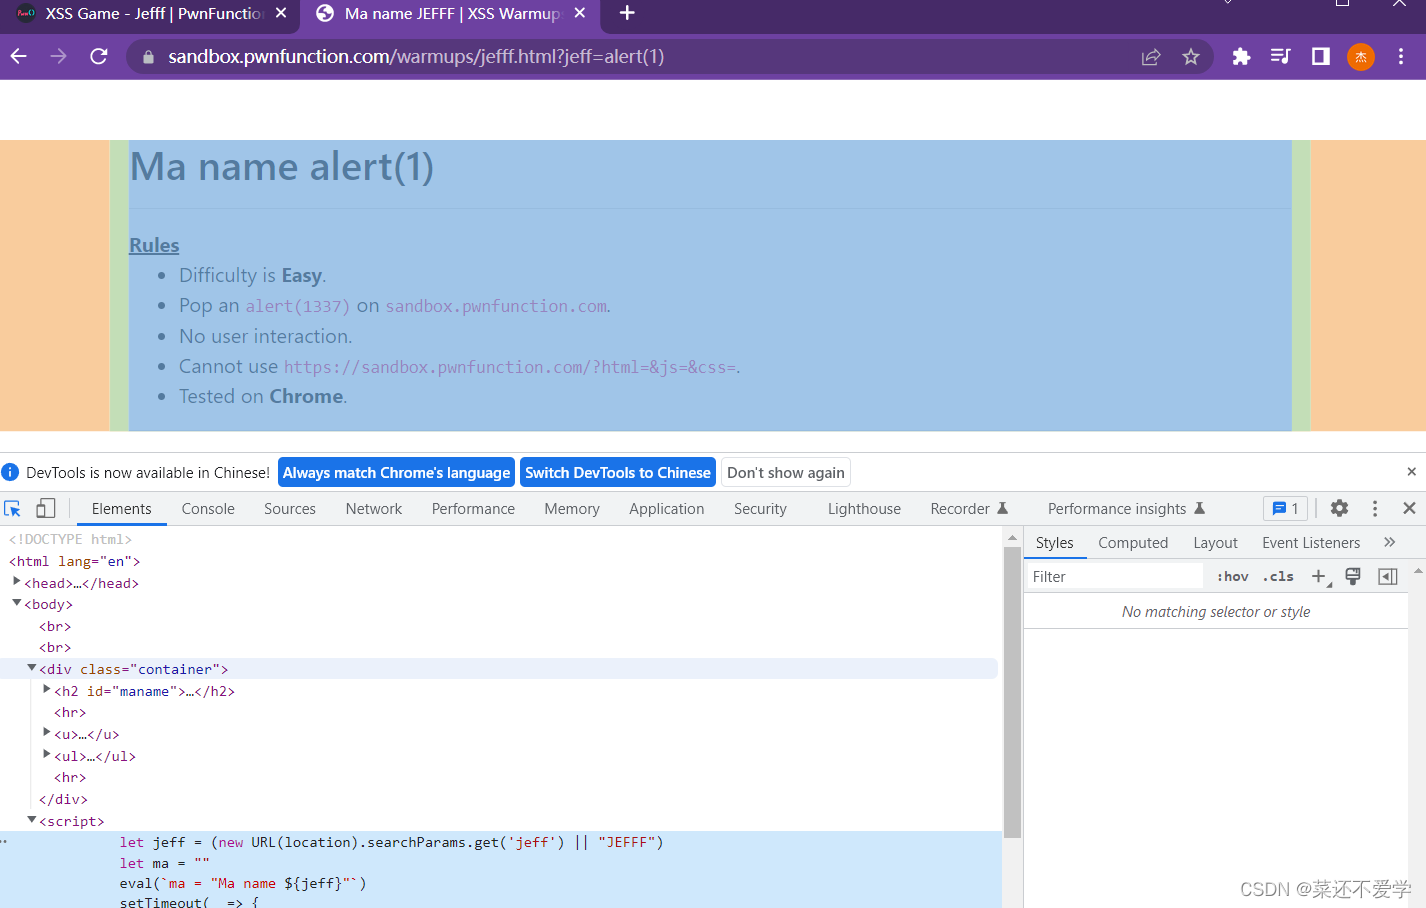Activate the inspect element picker
1426x908 pixels.
tap(13, 509)
